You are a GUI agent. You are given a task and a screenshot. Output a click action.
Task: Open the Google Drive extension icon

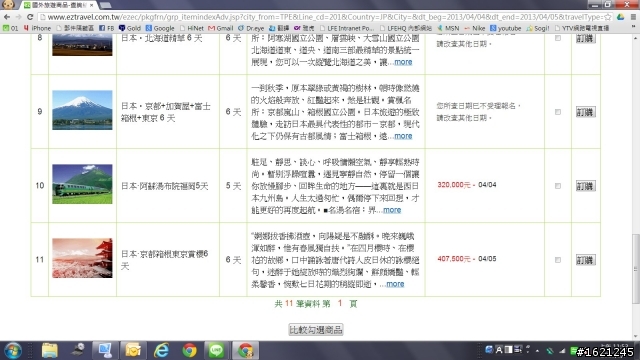tap(620, 17)
